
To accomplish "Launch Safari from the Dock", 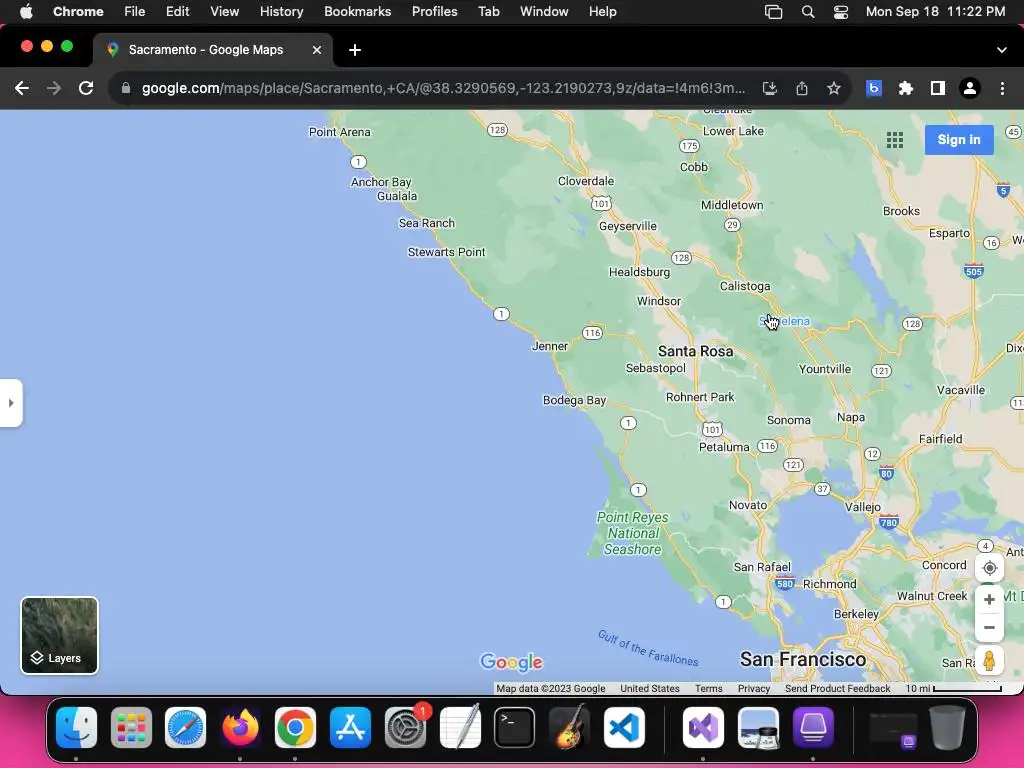I will pos(185,728).
